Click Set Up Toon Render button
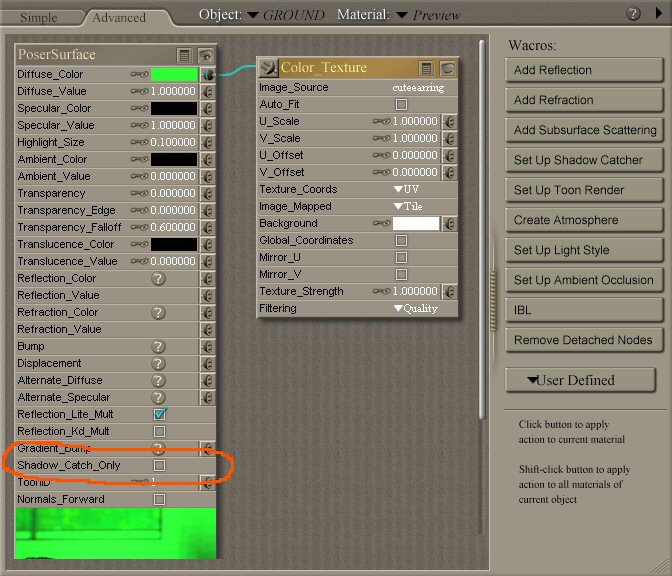 tap(584, 190)
